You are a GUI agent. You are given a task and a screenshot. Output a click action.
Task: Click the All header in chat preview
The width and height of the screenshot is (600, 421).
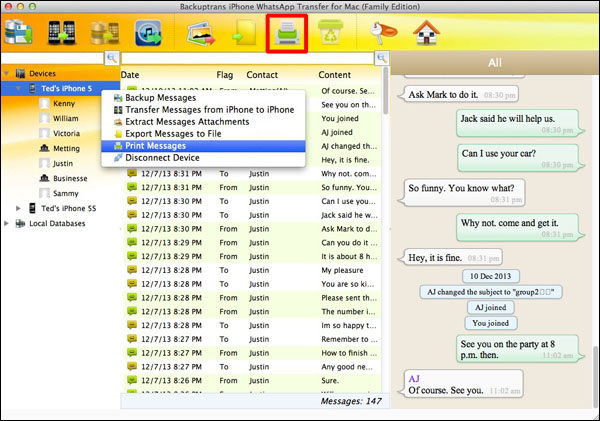pyautogui.click(x=495, y=62)
